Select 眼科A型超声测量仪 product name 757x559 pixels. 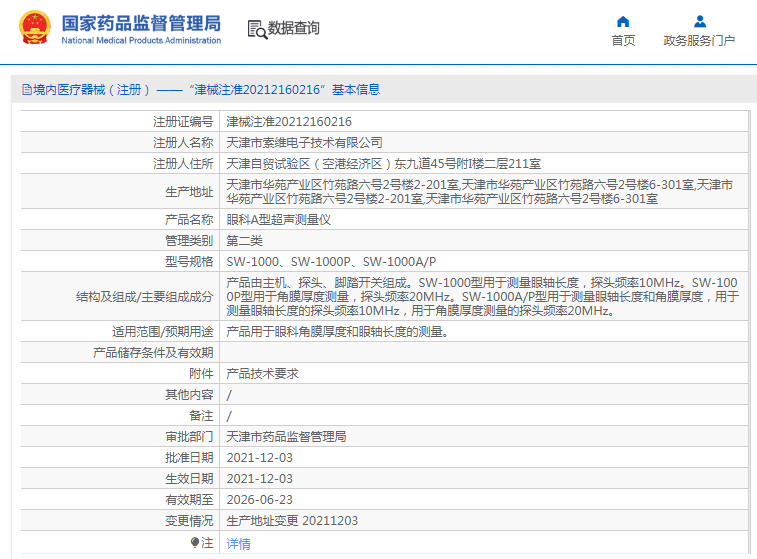click(x=279, y=220)
